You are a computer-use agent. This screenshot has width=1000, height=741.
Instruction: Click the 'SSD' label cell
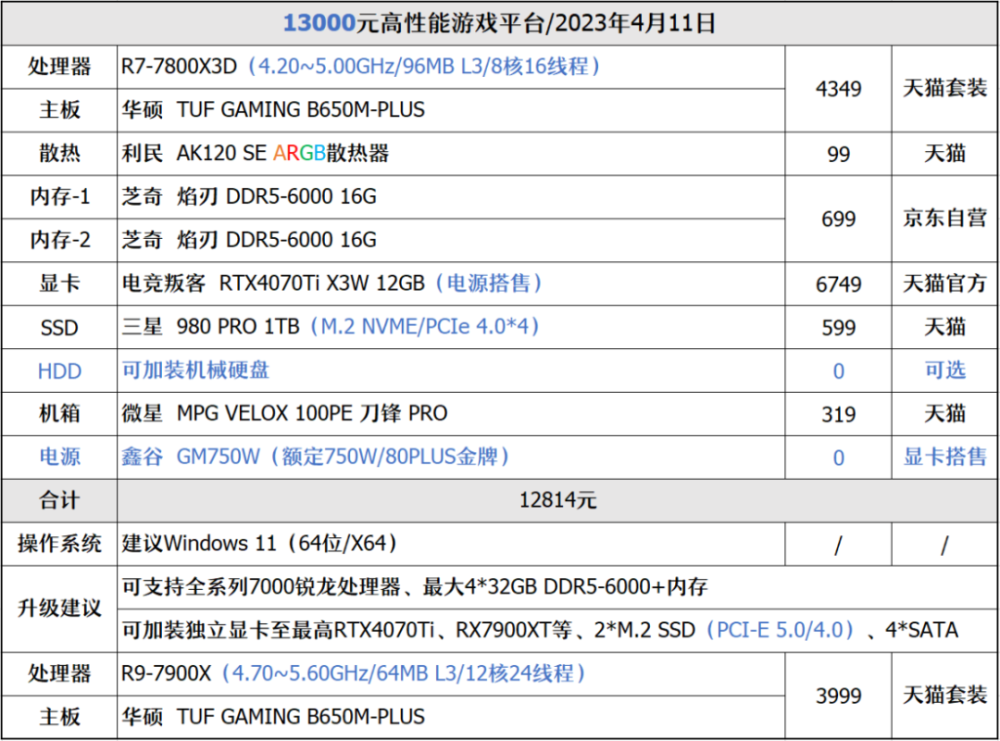tap(59, 327)
